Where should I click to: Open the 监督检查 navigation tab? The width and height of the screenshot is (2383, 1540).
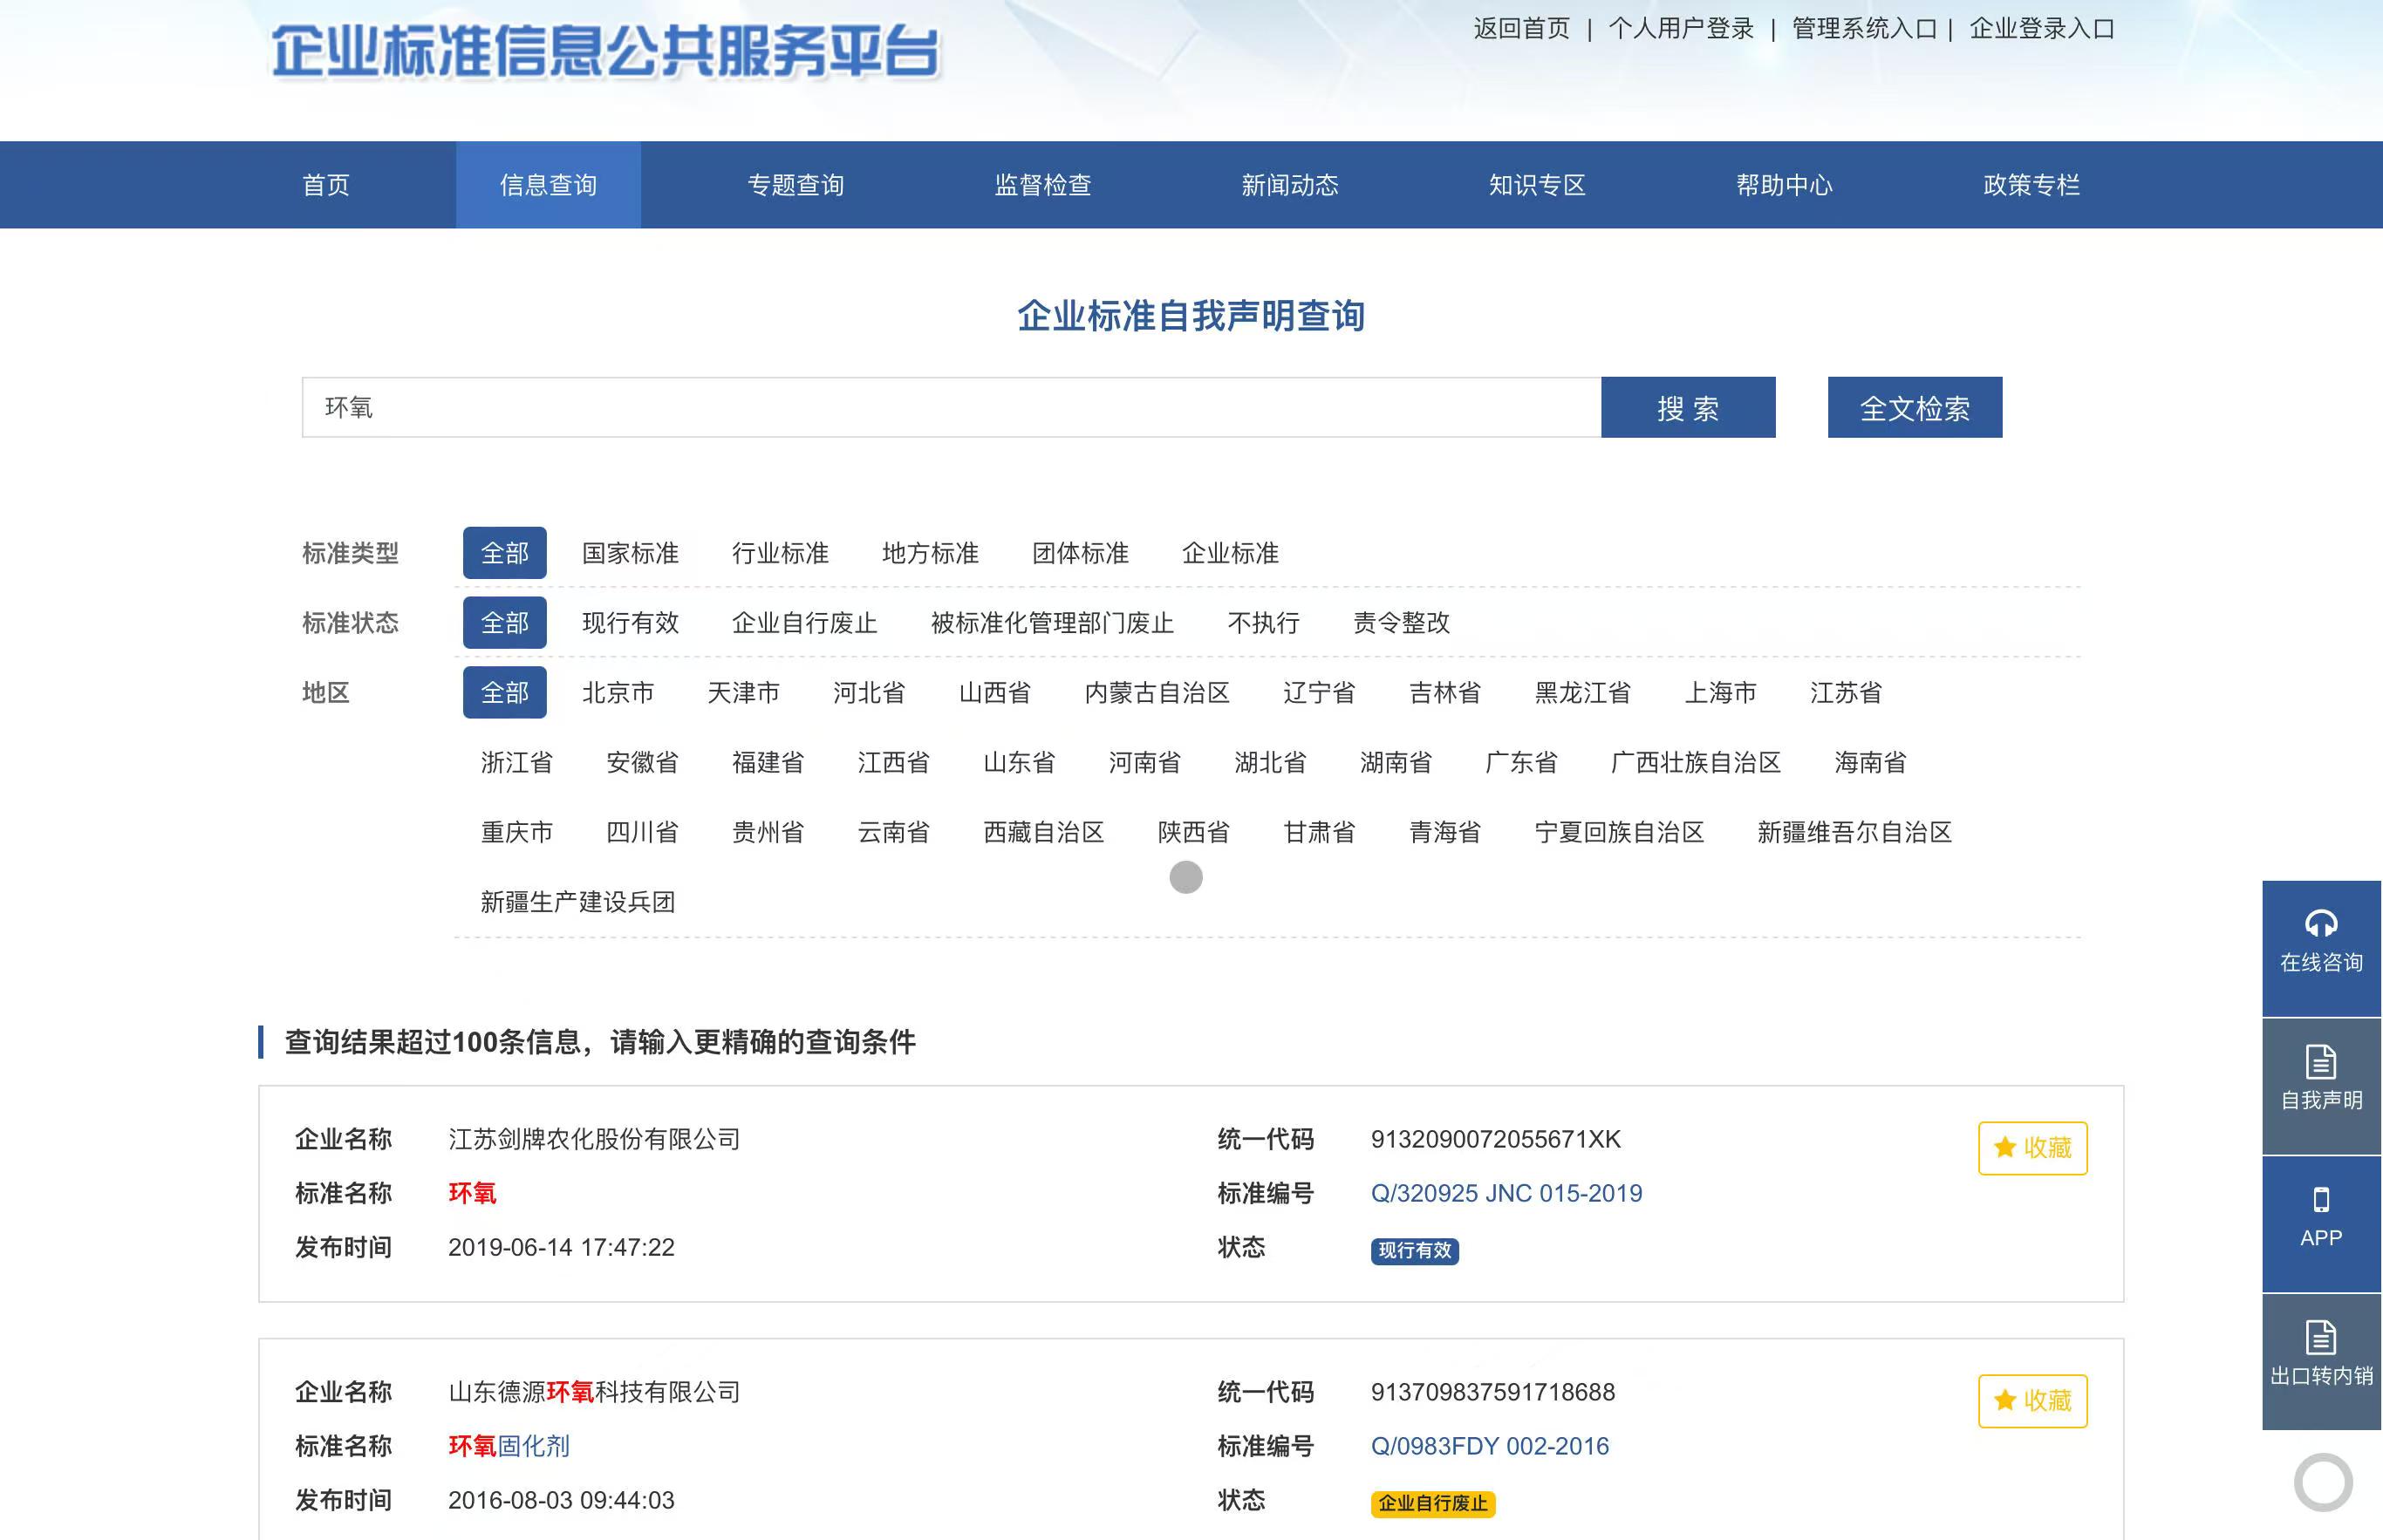tap(1043, 185)
